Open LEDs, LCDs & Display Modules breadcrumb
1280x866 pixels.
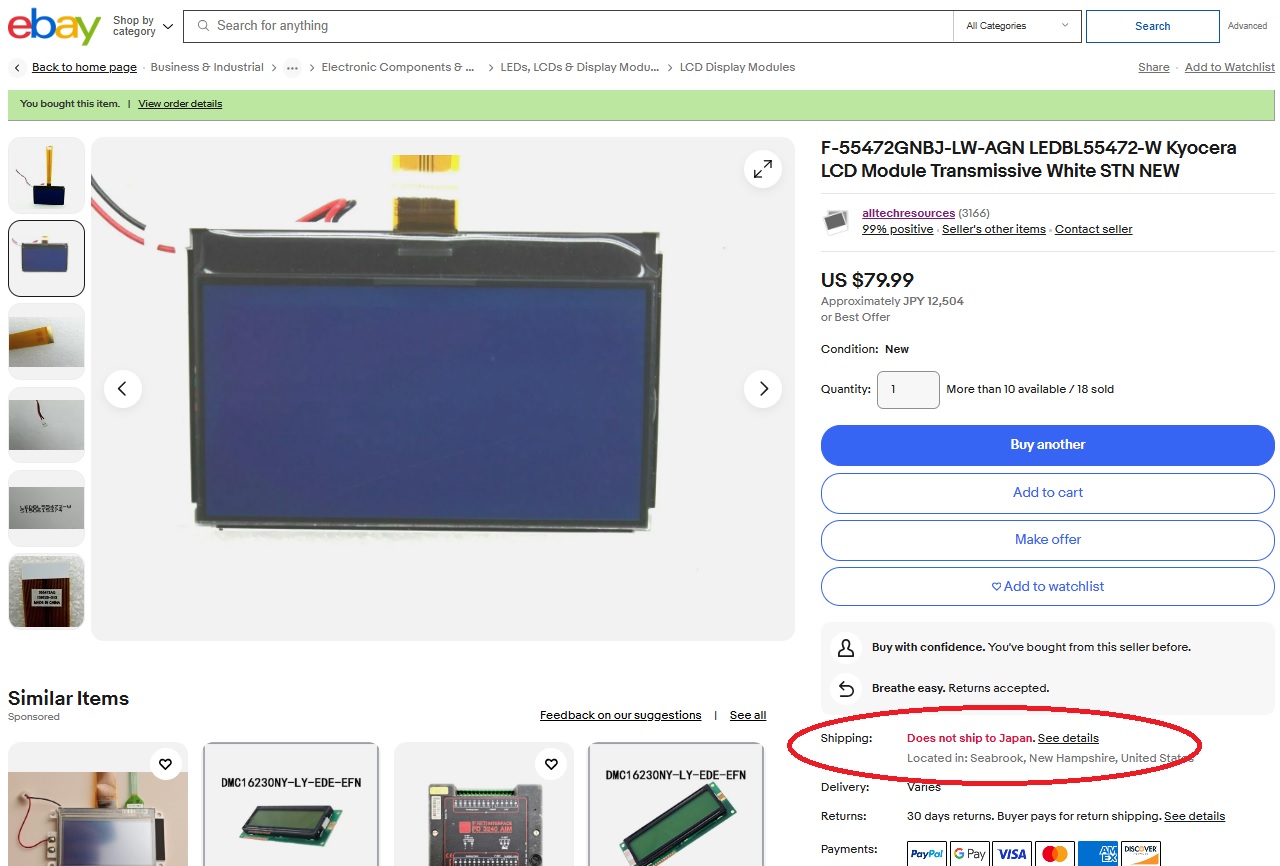coord(580,67)
